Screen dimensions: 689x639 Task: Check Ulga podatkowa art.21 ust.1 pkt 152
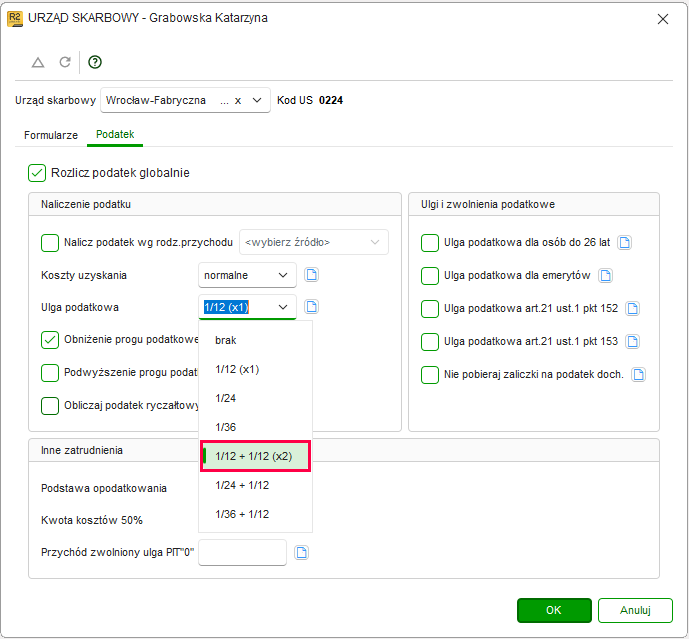point(430,309)
